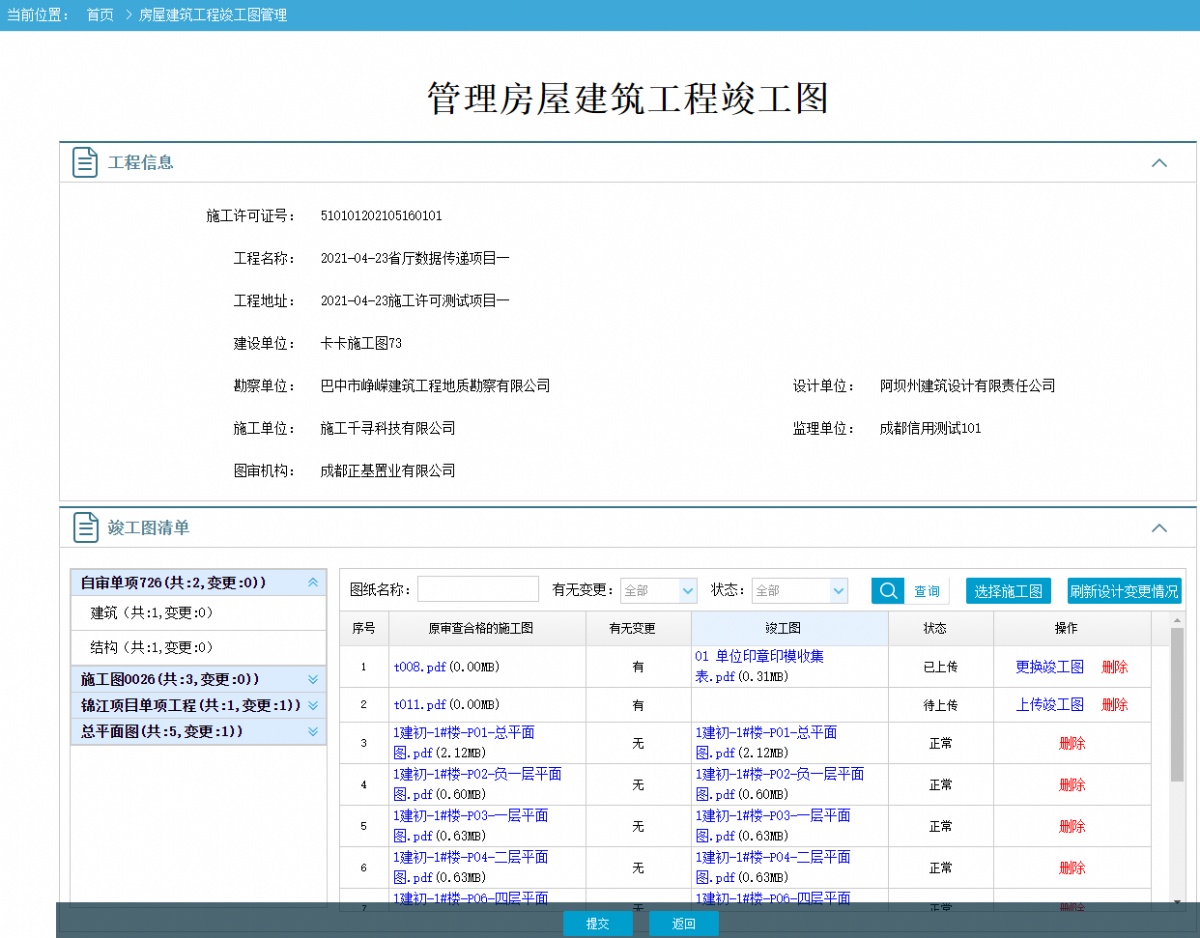Open the t008.pdf file link
The height and width of the screenshot is (938, 1200).
coord(420,667)
